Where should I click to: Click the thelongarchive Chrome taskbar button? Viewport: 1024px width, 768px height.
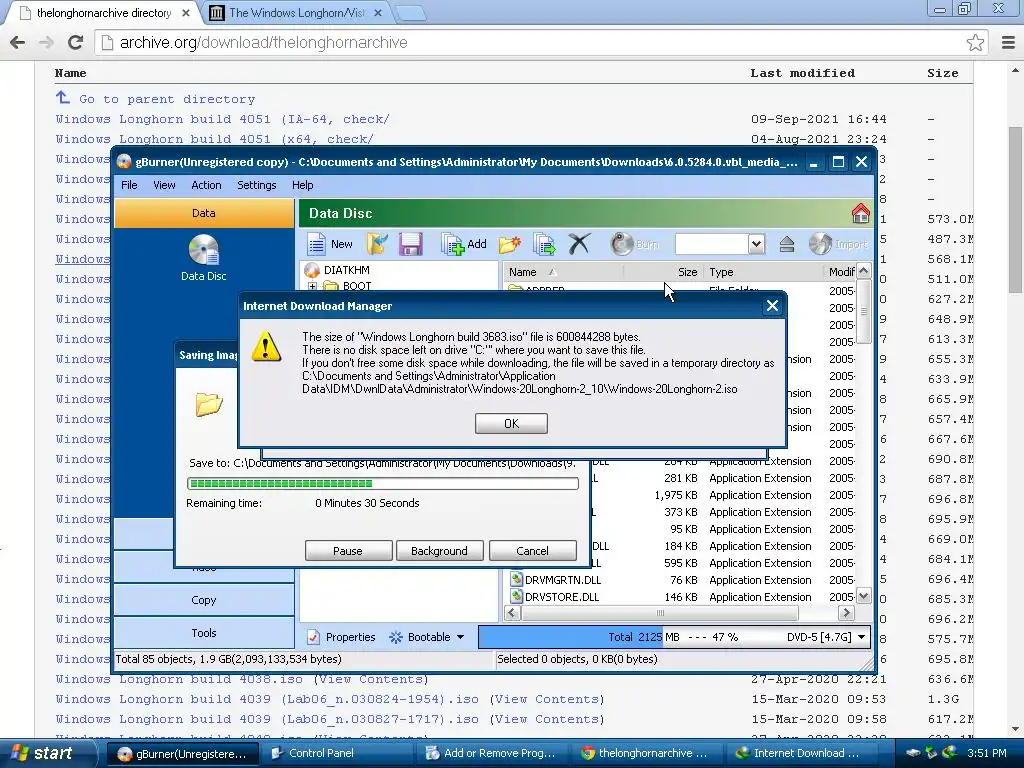[646, 753]
